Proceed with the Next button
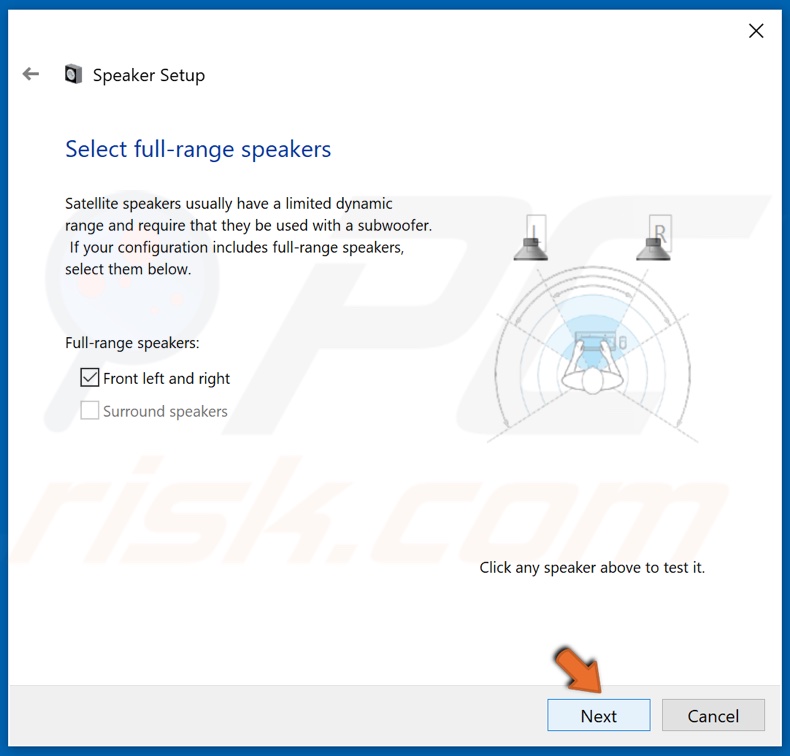The height and width of the screenshot is (756, 790). tap(599, 715)
